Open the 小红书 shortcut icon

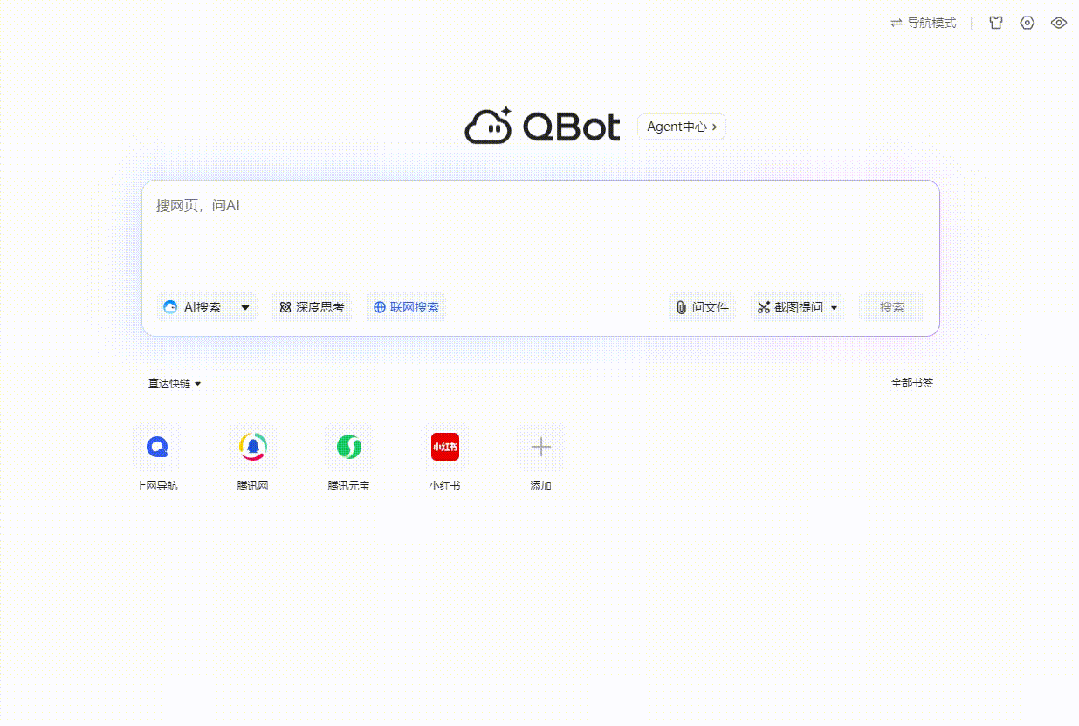[445, 447]
